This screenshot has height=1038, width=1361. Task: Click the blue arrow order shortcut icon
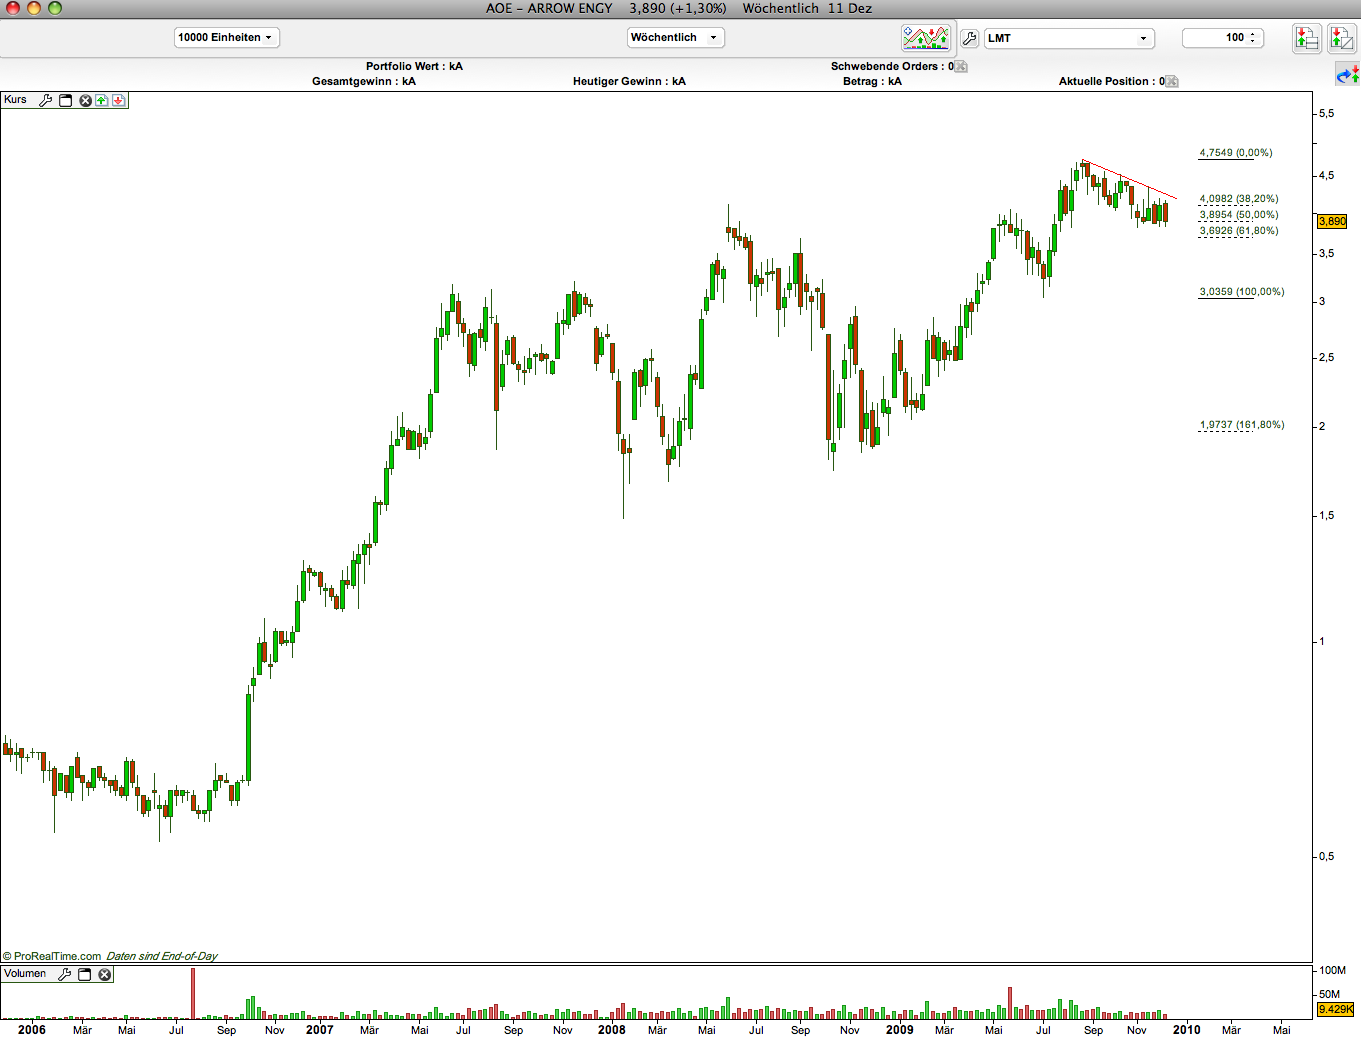[1347, 74]
